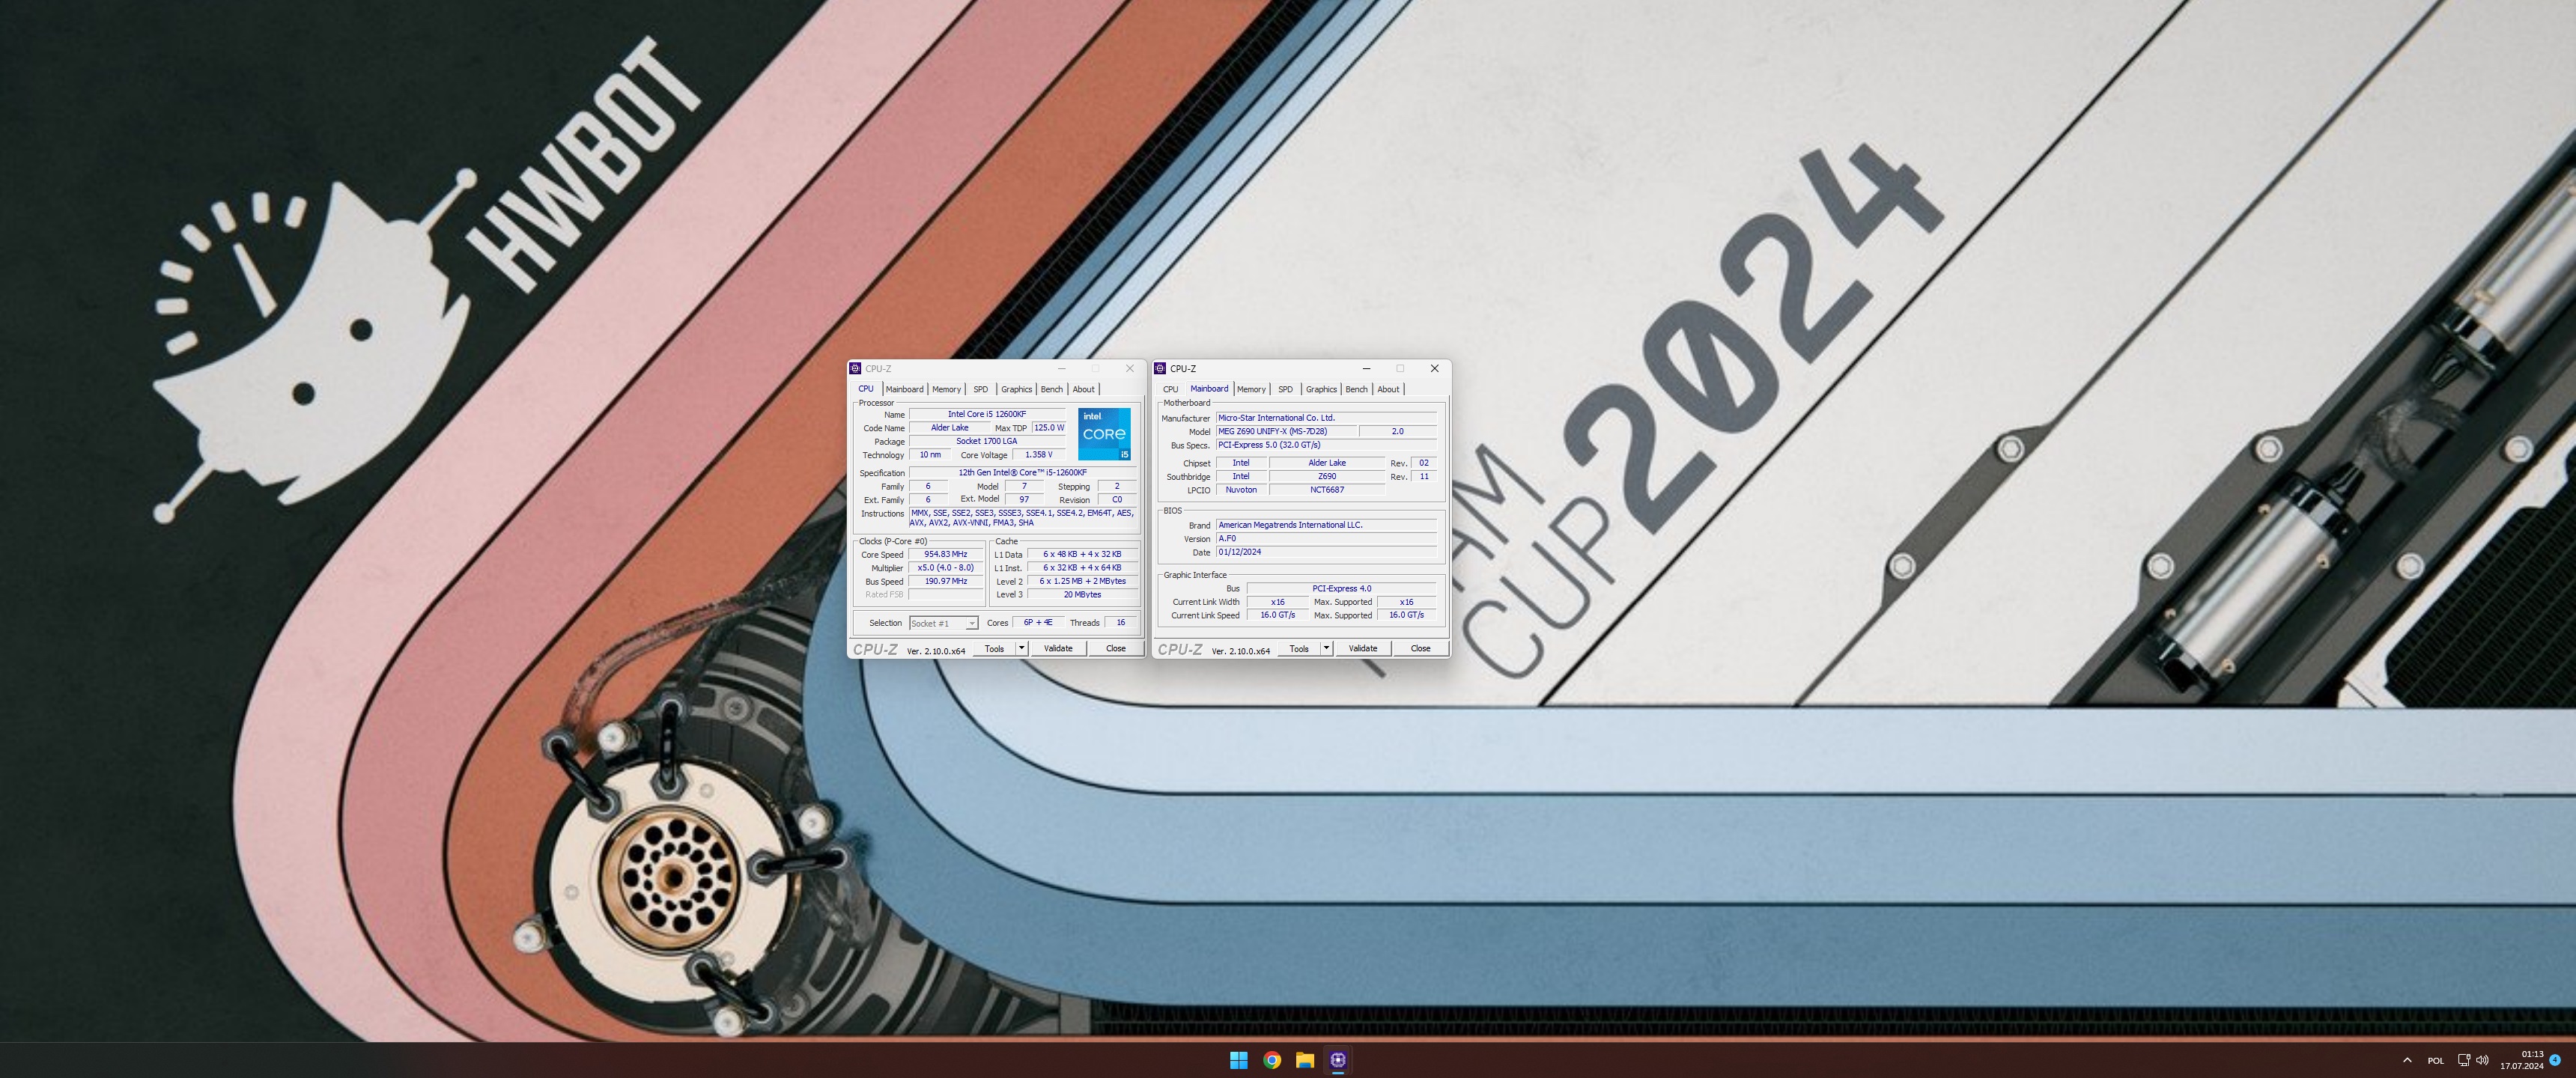Click the Instructions list starting with 'MMX, SSE'
Image resolution: width=2576 pixels, height=1078 pixels.
coord(1023,518)
